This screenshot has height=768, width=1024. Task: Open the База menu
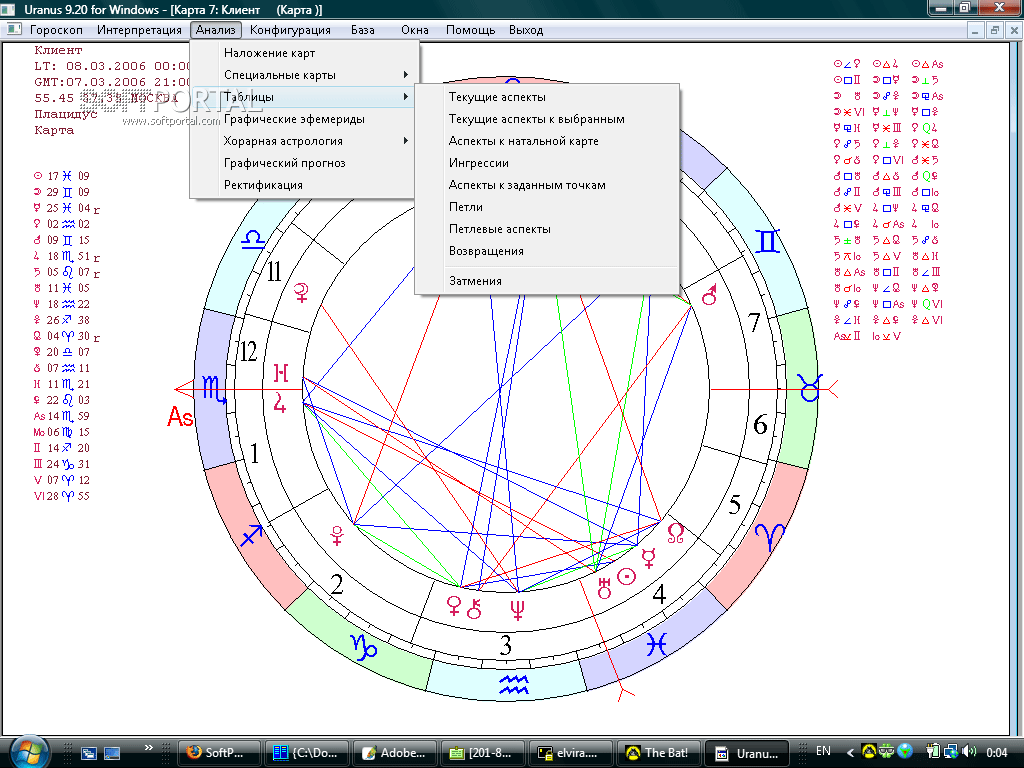pyautogui.click(x=362, y=30)
